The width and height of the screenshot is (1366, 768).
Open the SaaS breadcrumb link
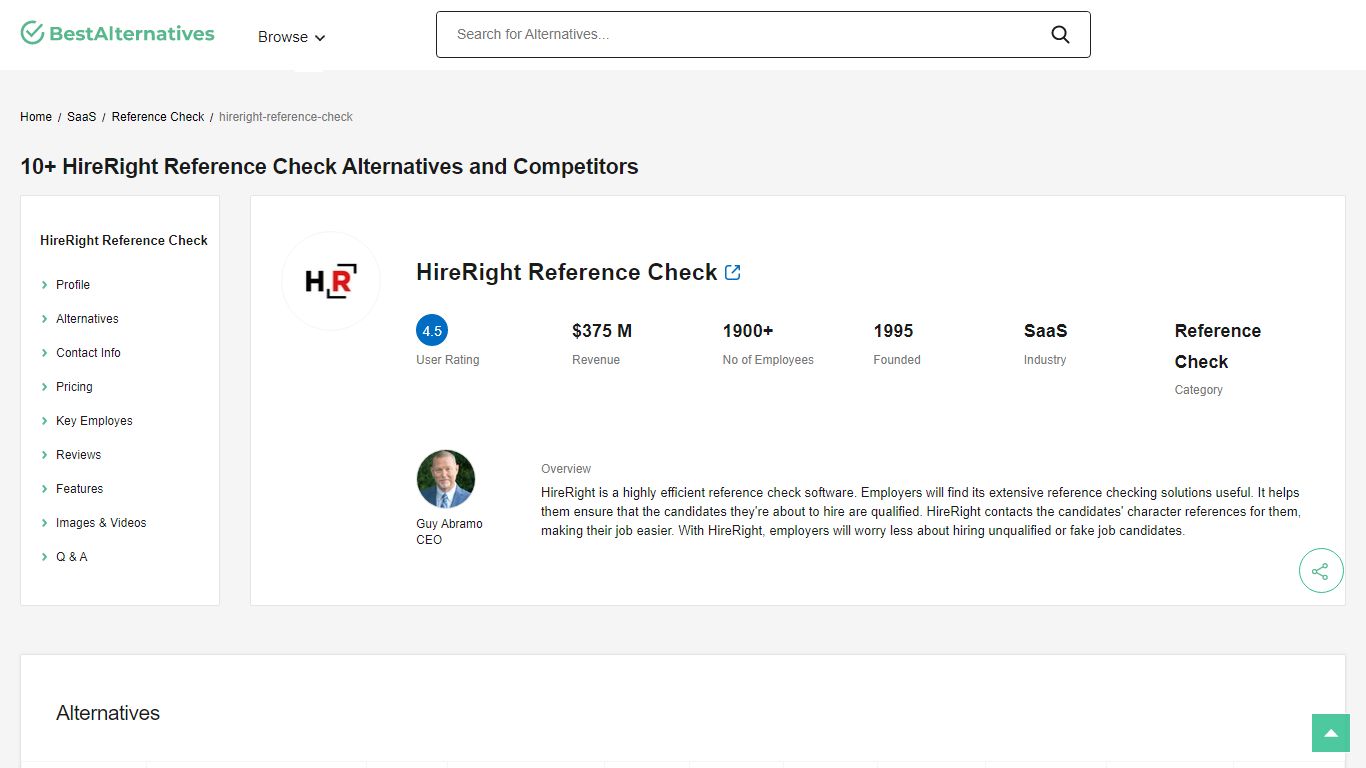pos(82,117)
